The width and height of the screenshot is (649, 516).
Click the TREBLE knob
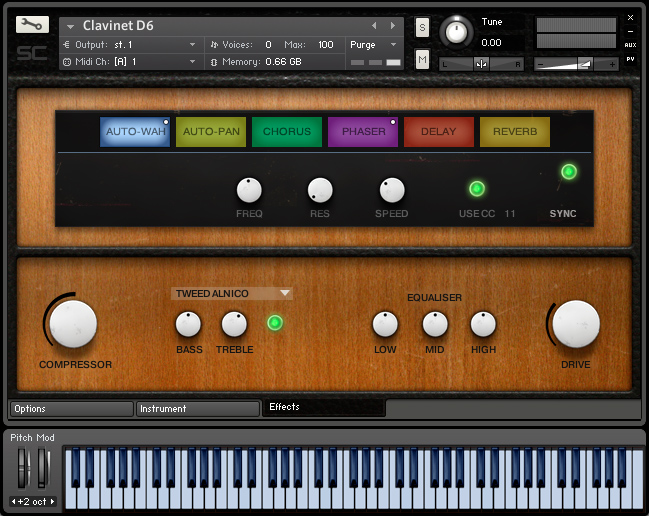coord(234,324)
